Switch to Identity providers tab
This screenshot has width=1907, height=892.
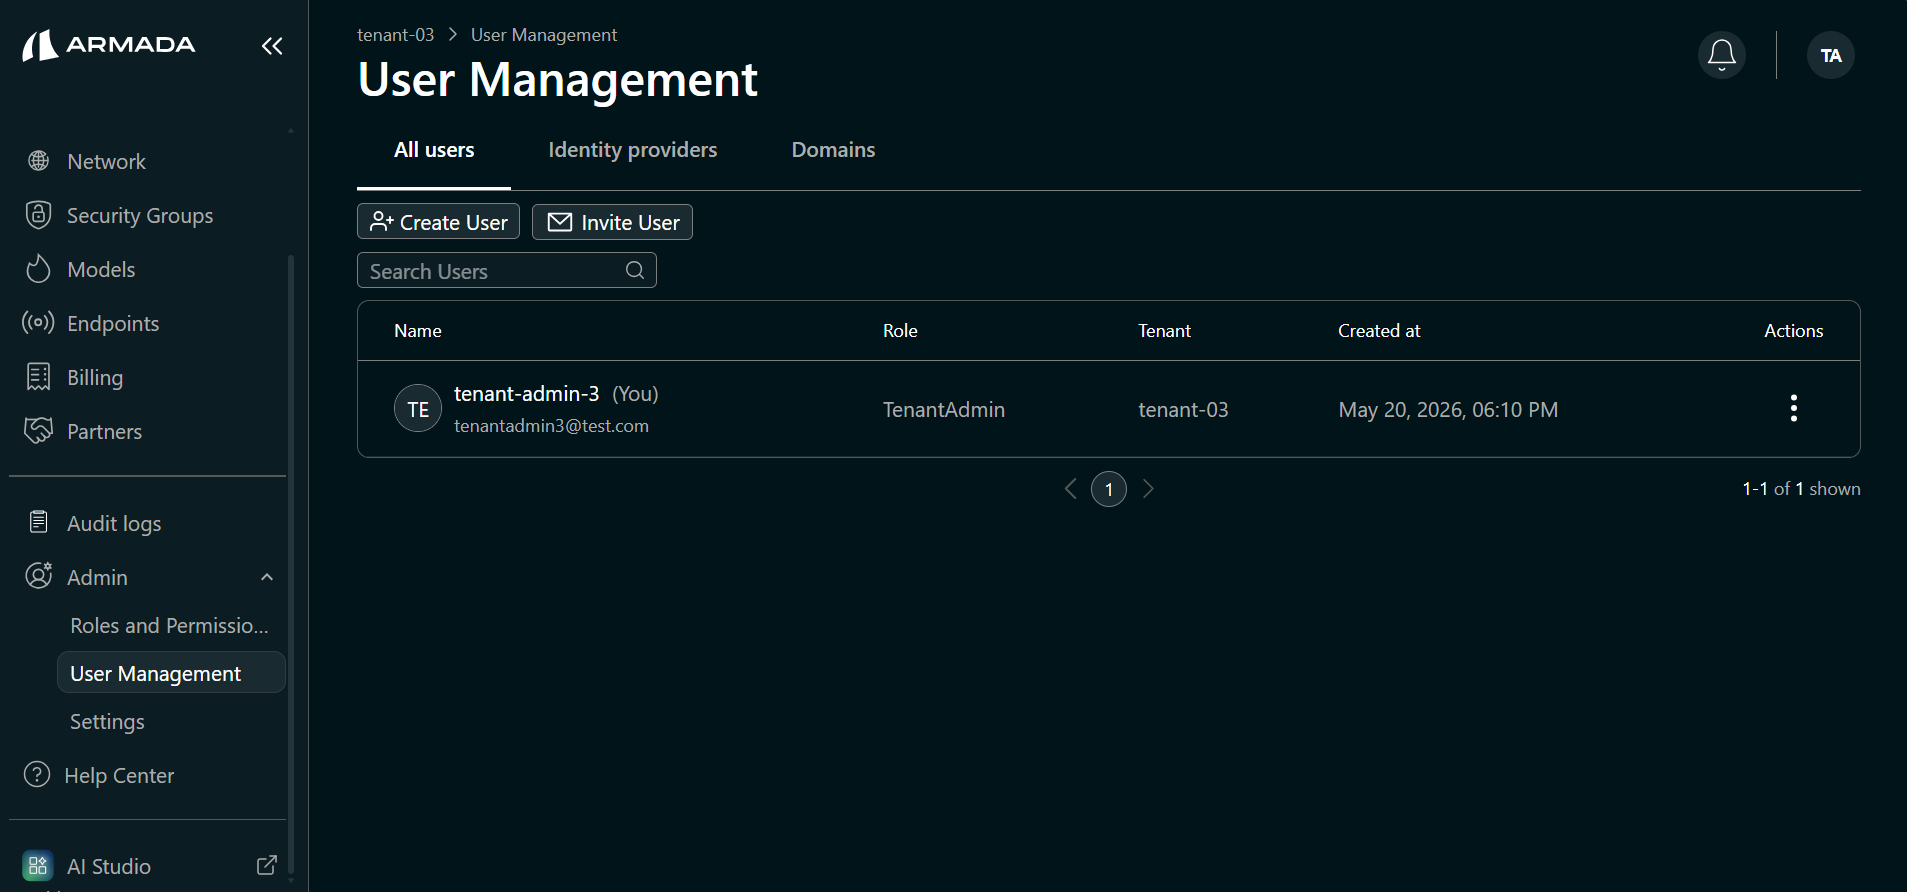pyautogui.click(x=632, y=151)
